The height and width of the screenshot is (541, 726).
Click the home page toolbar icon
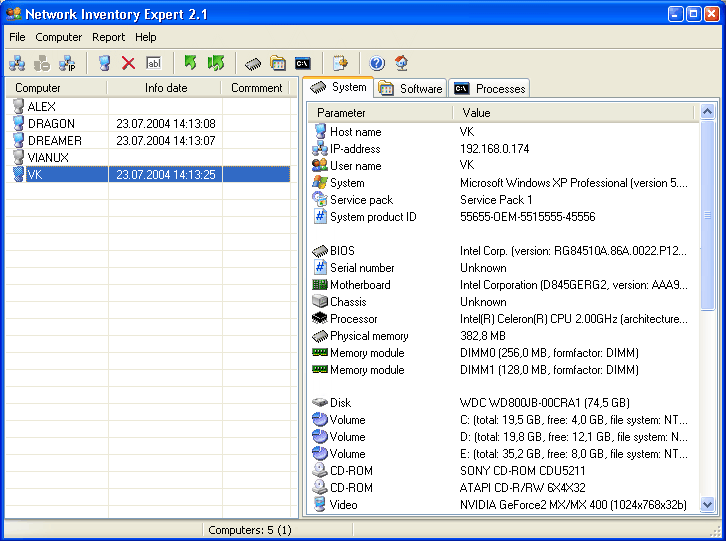(x=401, y=63)
